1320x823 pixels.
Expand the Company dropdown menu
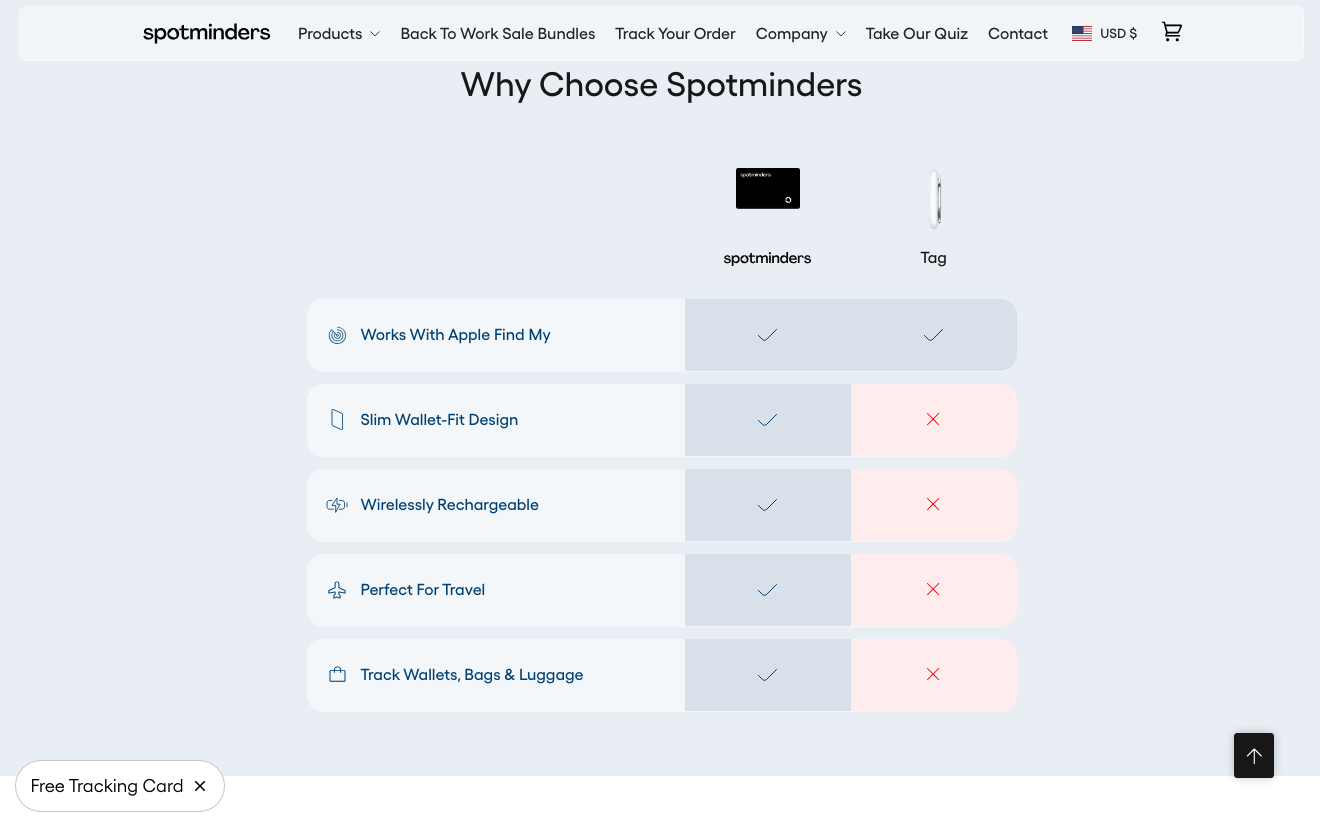[x=801, y=34]
